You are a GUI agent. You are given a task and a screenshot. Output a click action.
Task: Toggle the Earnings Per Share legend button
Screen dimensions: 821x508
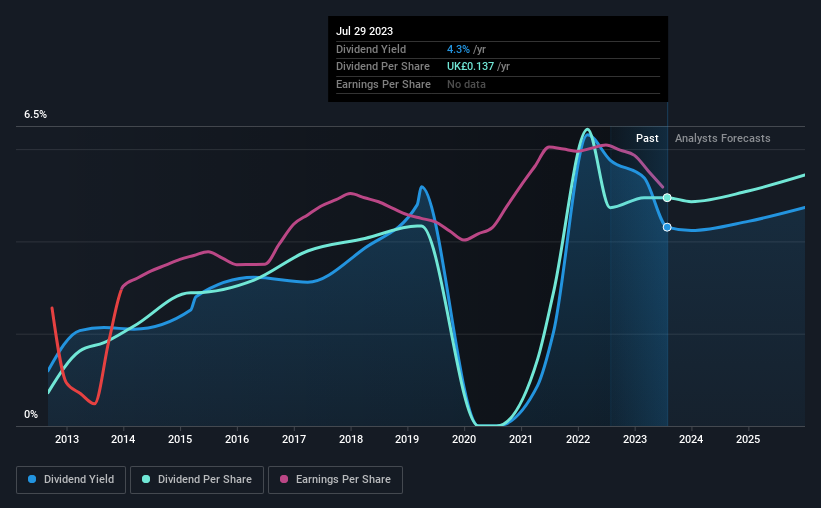click(x=335, y=480)
